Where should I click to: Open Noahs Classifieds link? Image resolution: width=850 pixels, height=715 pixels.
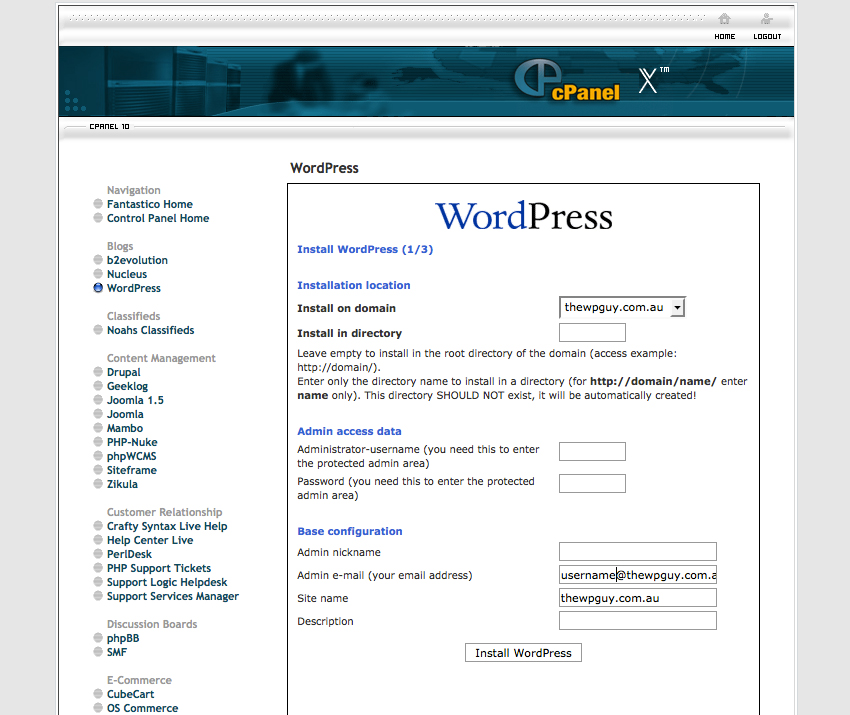tap(150, 330)
